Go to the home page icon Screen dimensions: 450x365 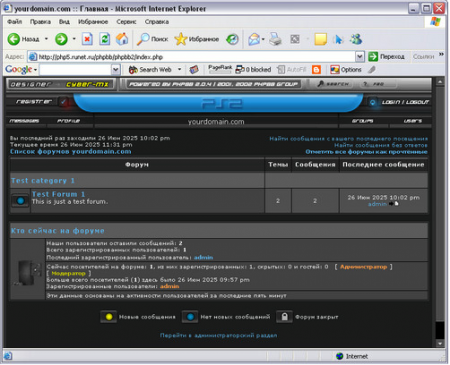(x=122, y=39)
